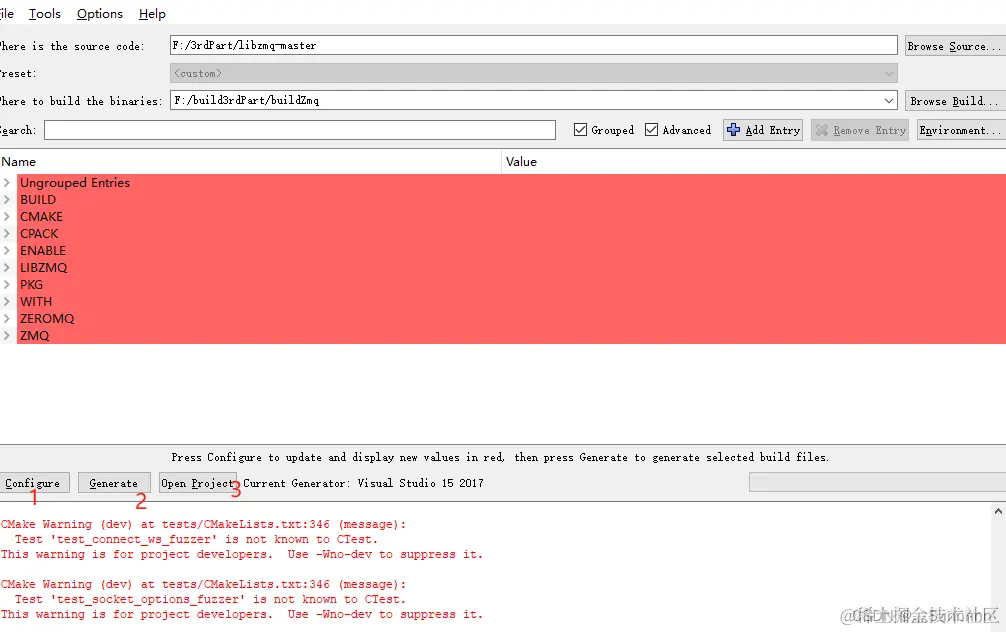Expand the ZMQ group arrow
Viewport: 1006px width, 632px height.
point(6,336)
